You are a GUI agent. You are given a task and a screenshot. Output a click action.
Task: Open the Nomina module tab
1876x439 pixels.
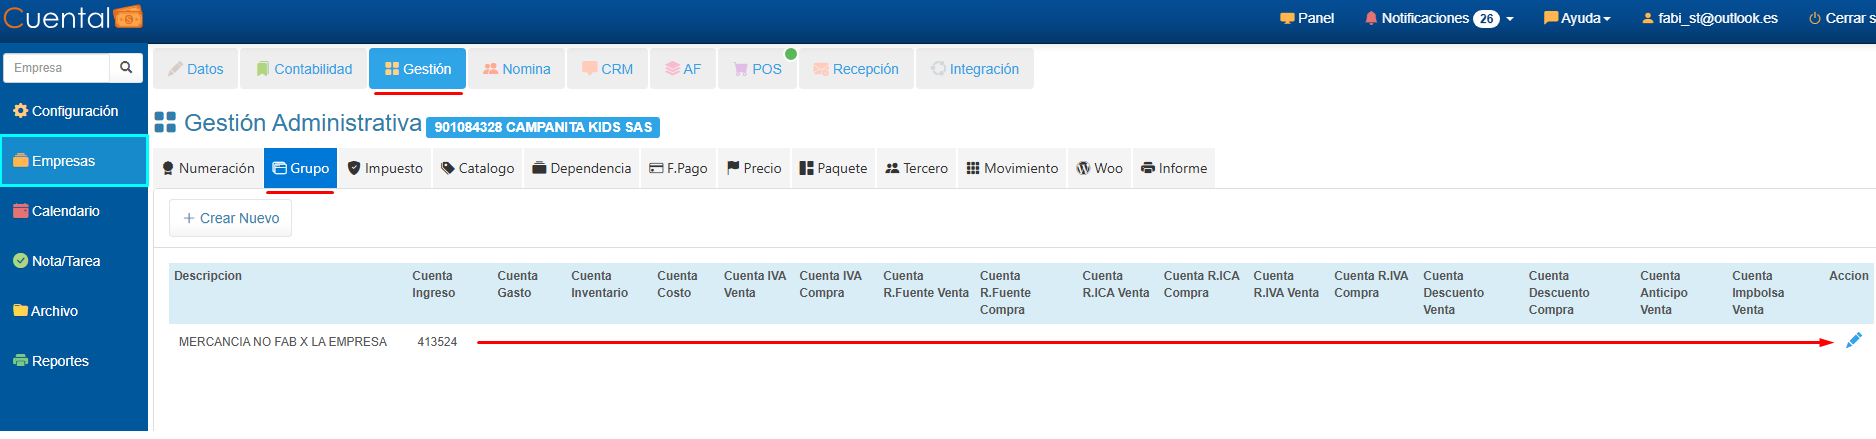click(x=516, y=69)
